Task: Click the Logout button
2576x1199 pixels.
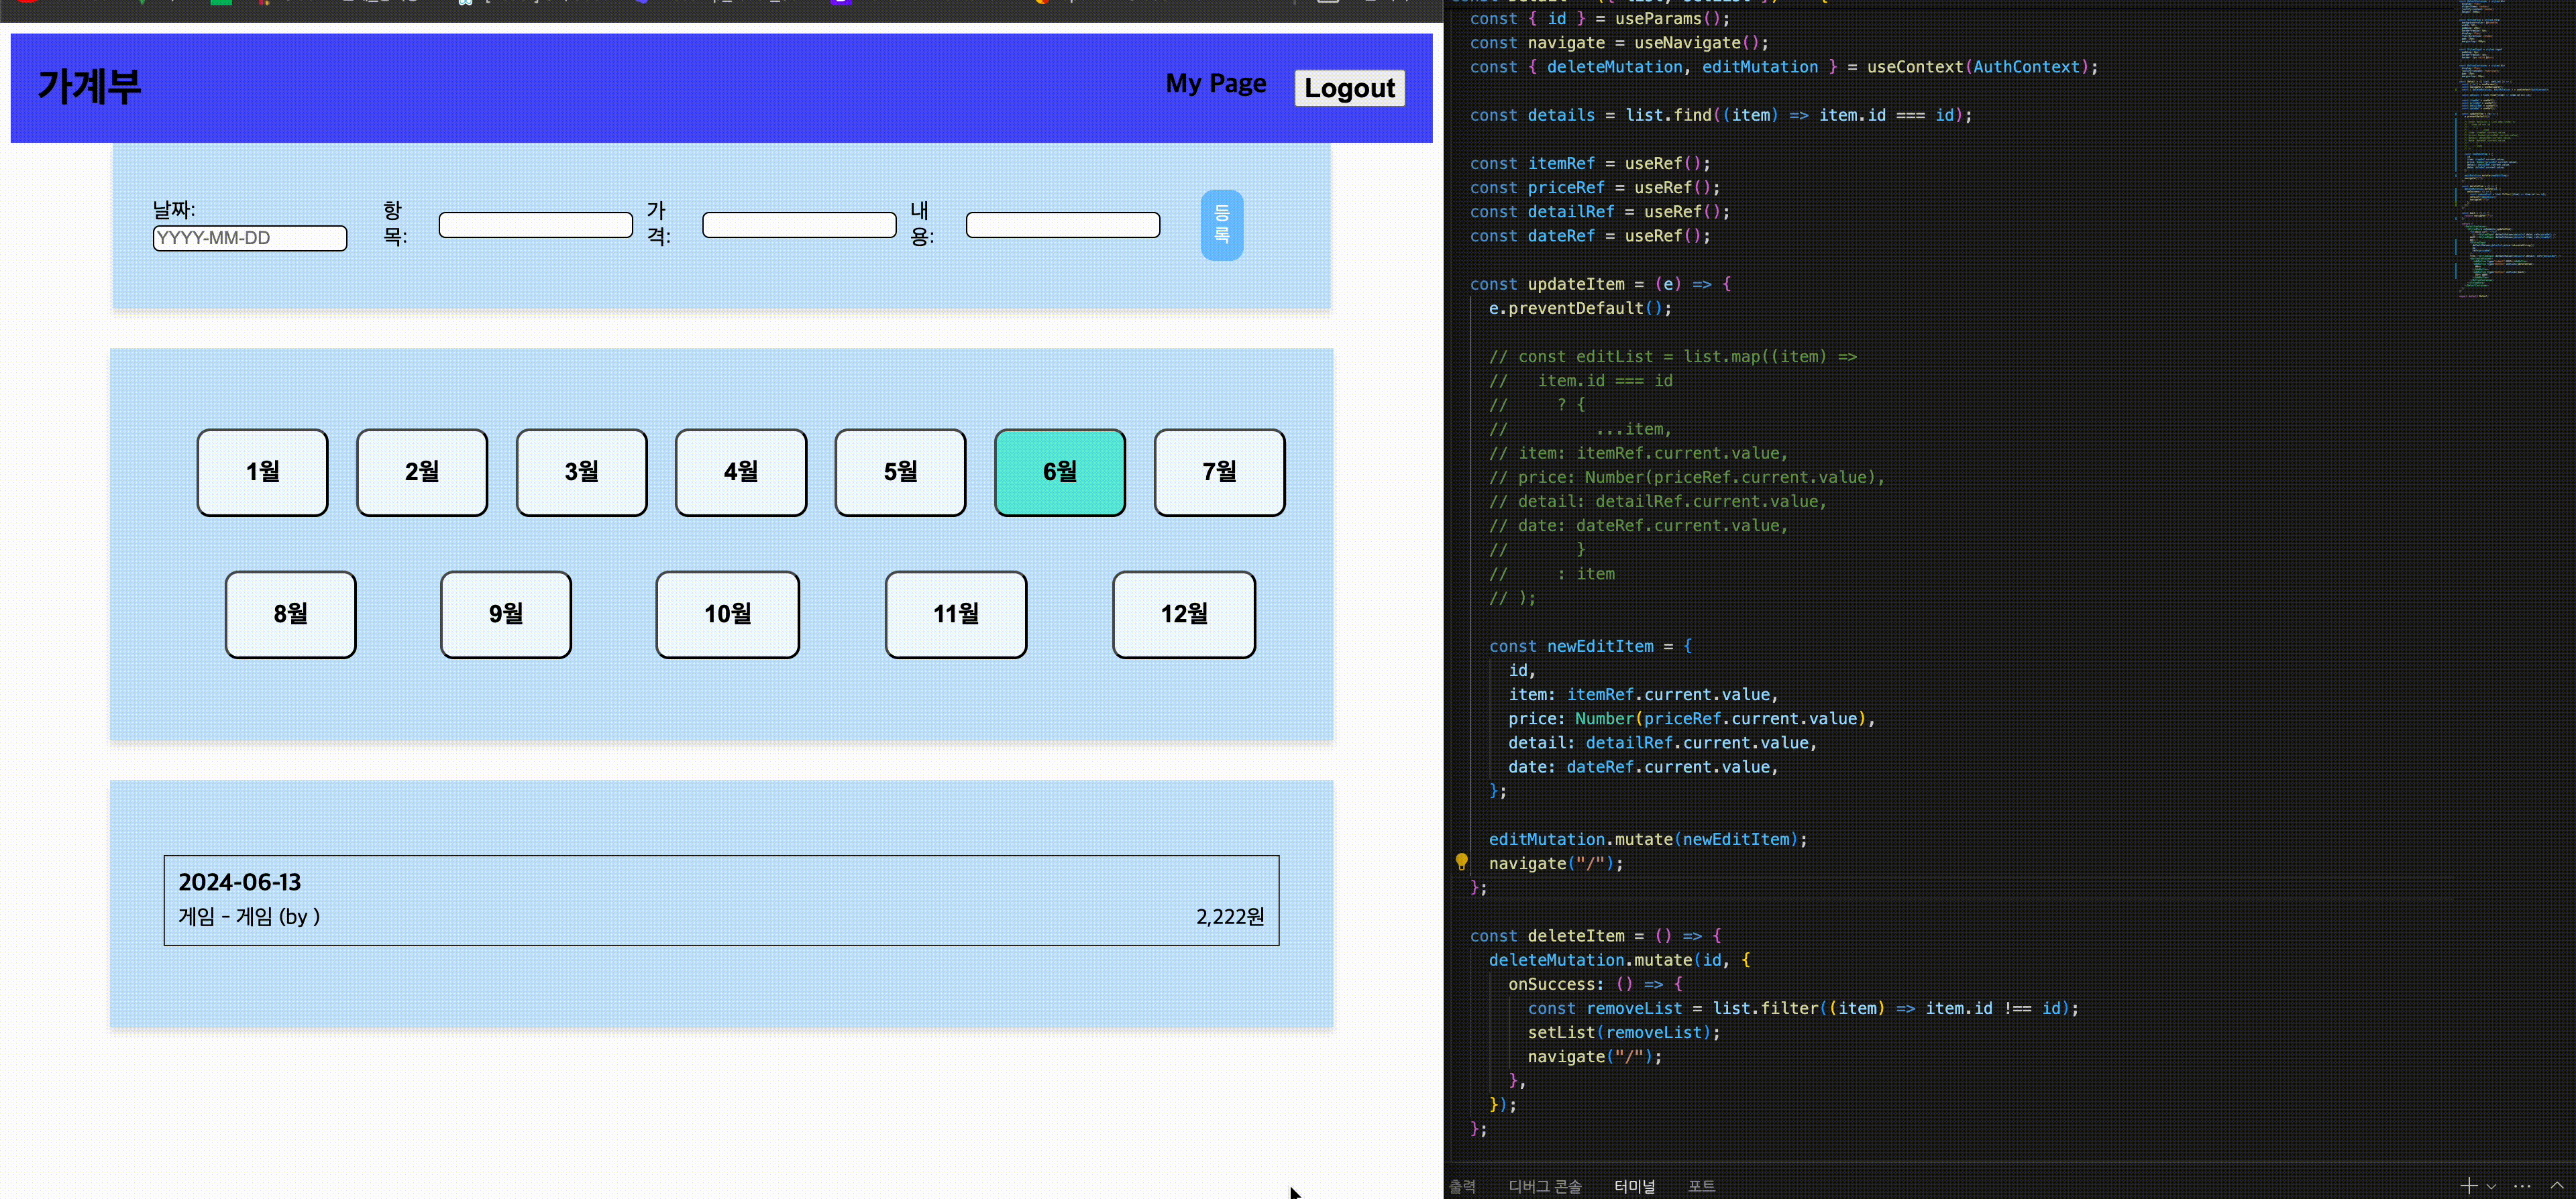Action: tap(1349, 88)
